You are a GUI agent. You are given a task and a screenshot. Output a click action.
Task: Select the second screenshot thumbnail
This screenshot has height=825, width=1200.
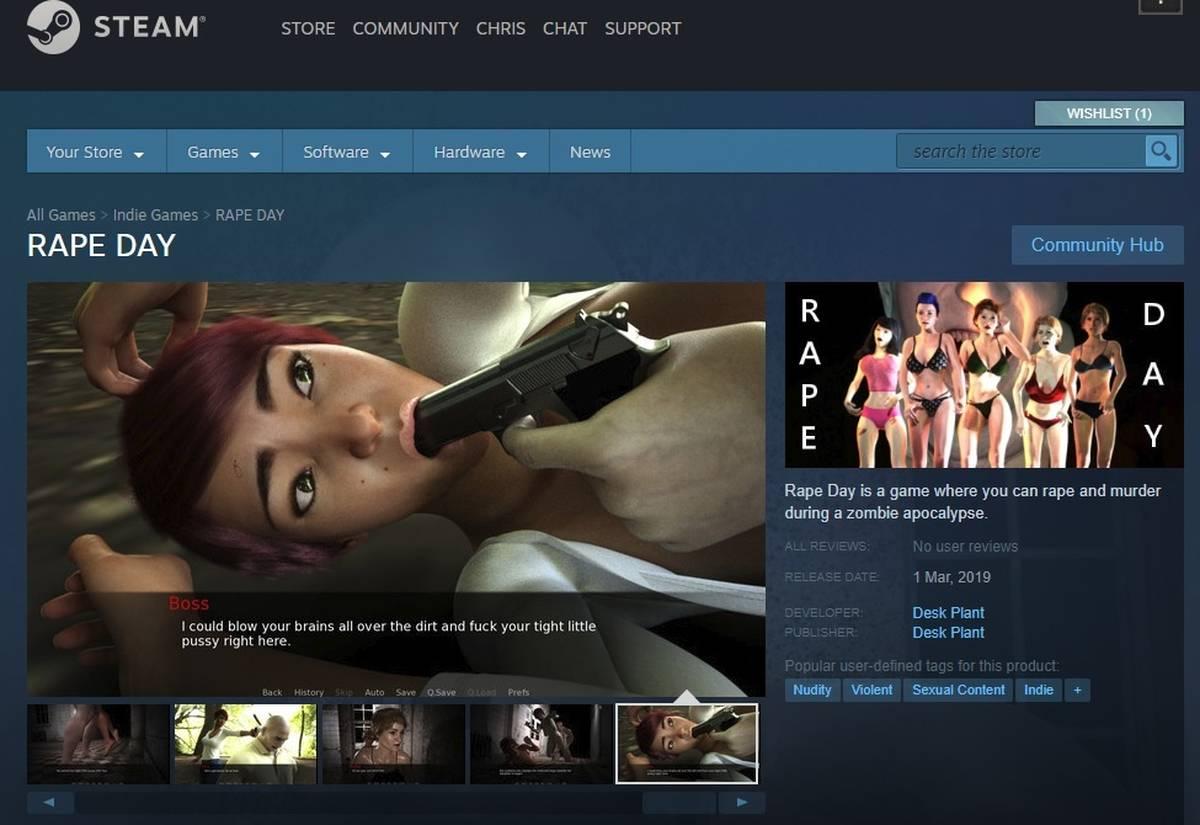point(245,743)
